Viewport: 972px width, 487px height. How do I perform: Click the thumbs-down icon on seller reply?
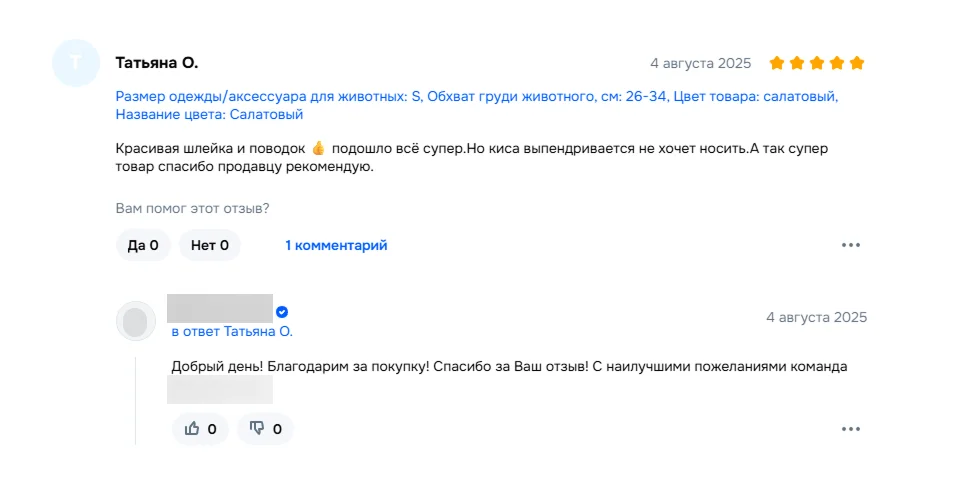point(257,429)
